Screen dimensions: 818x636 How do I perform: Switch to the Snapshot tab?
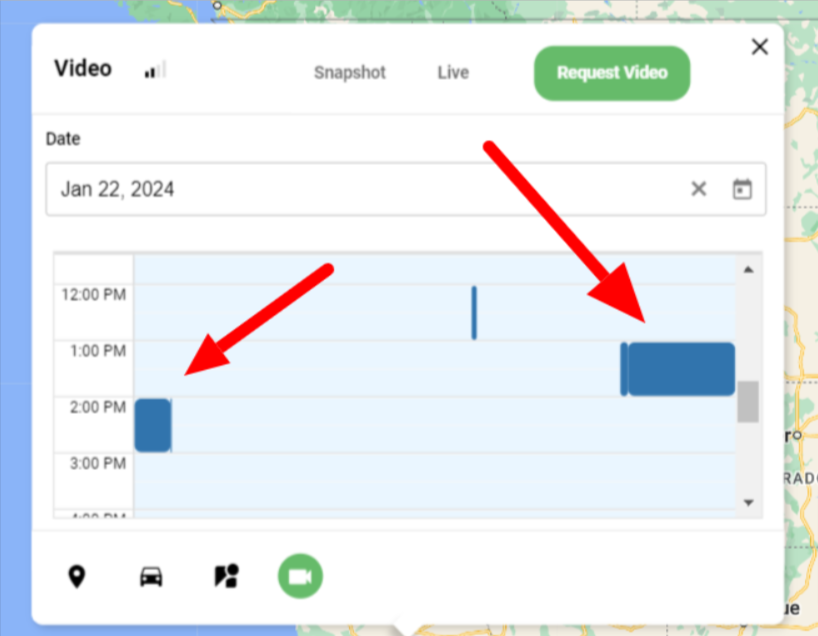tap(349, 72)
